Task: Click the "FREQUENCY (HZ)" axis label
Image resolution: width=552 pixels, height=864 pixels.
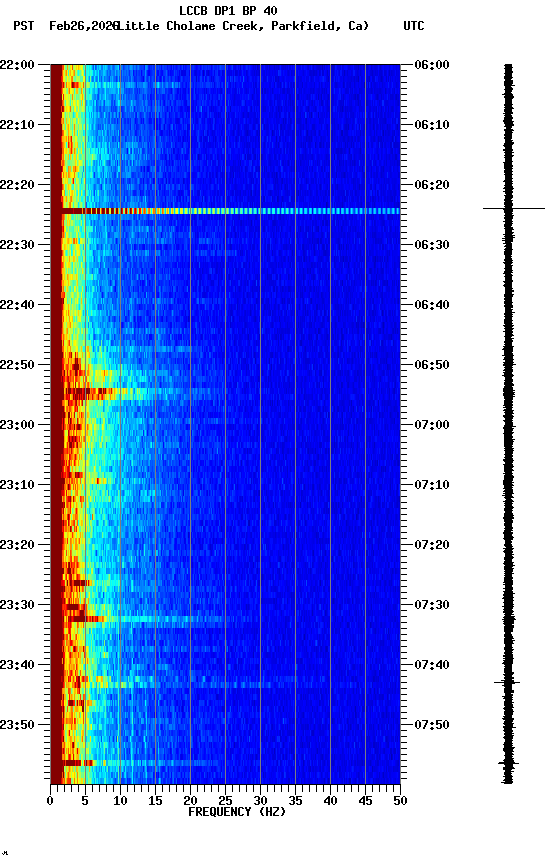Action: point(237,812)
